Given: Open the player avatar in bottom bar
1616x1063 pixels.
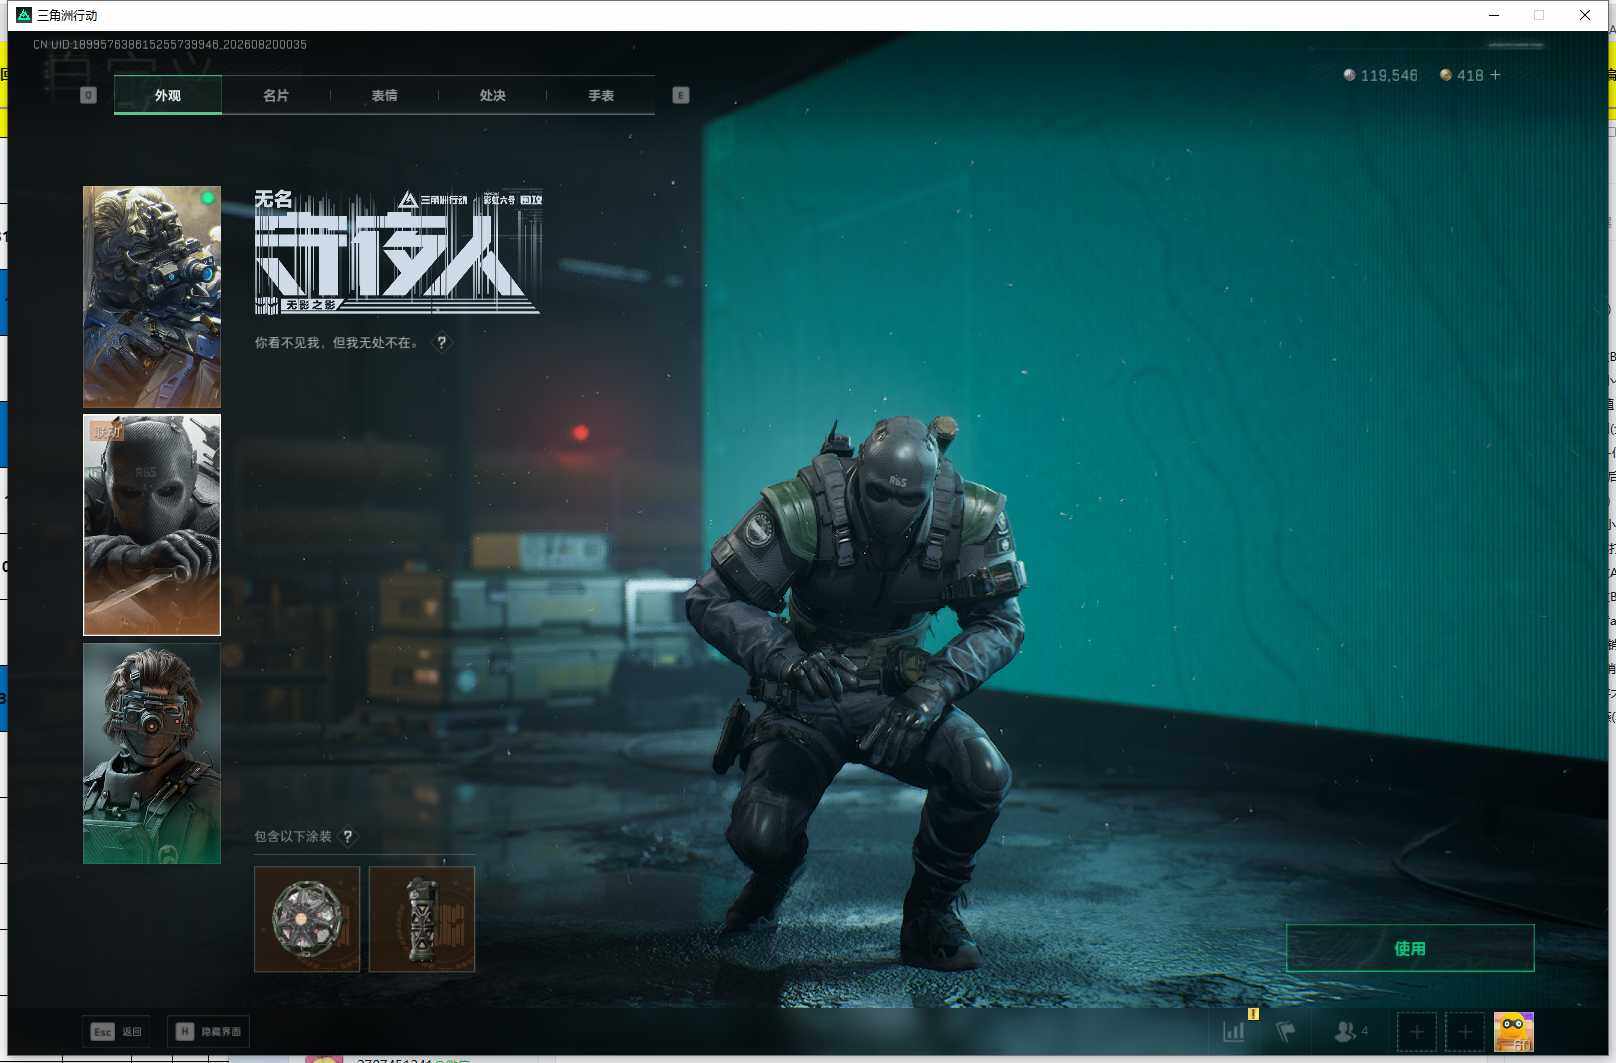Looking at the screenshot, I should coord(1513,1032).
